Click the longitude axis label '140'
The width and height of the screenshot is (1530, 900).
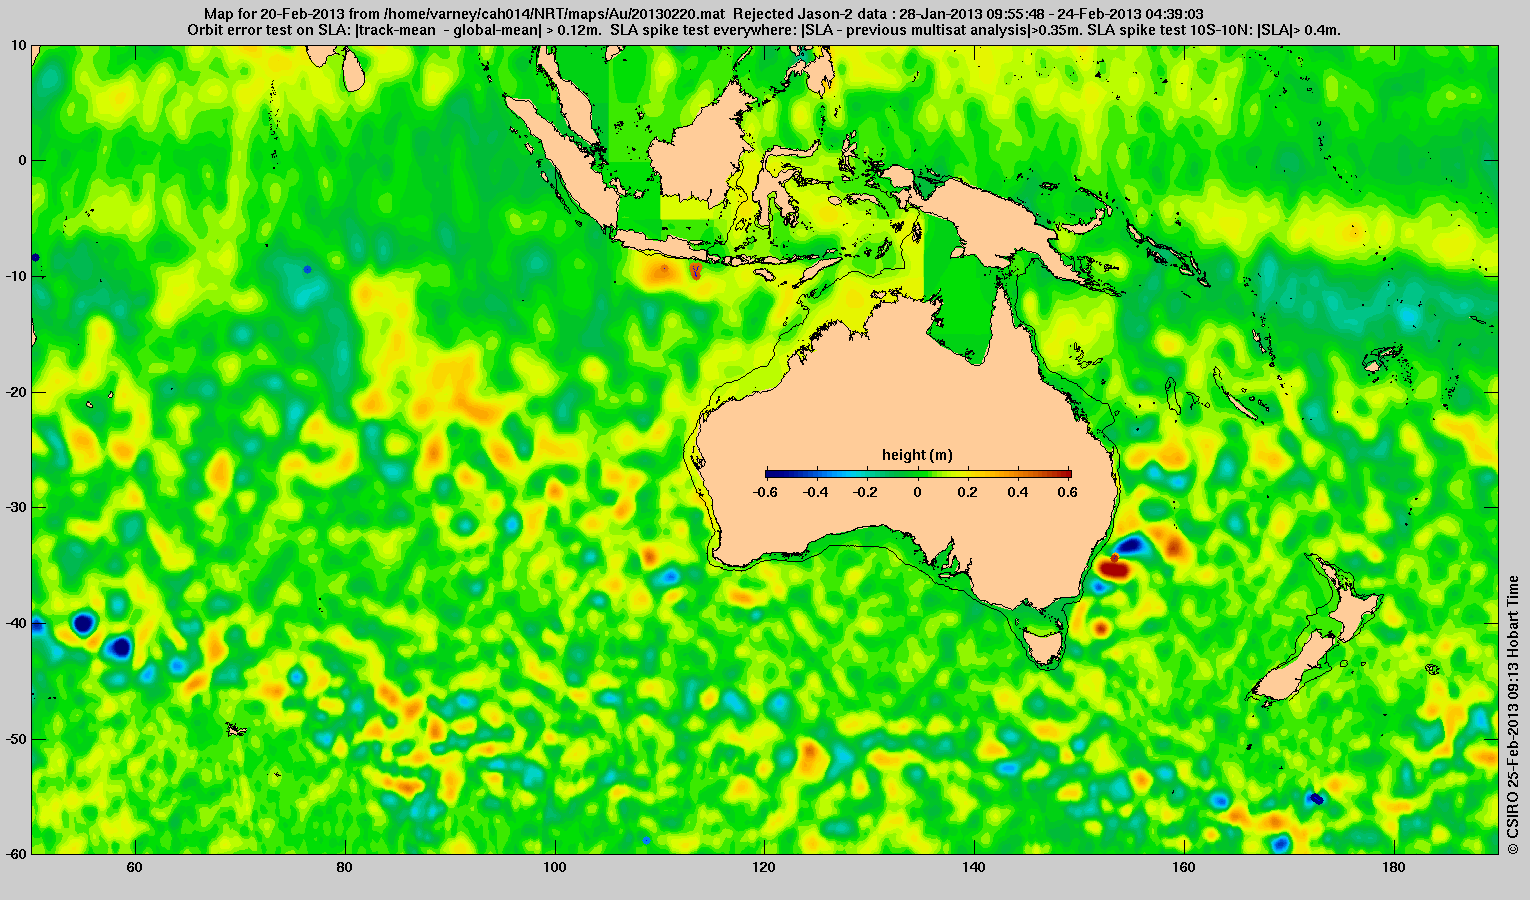974,867
